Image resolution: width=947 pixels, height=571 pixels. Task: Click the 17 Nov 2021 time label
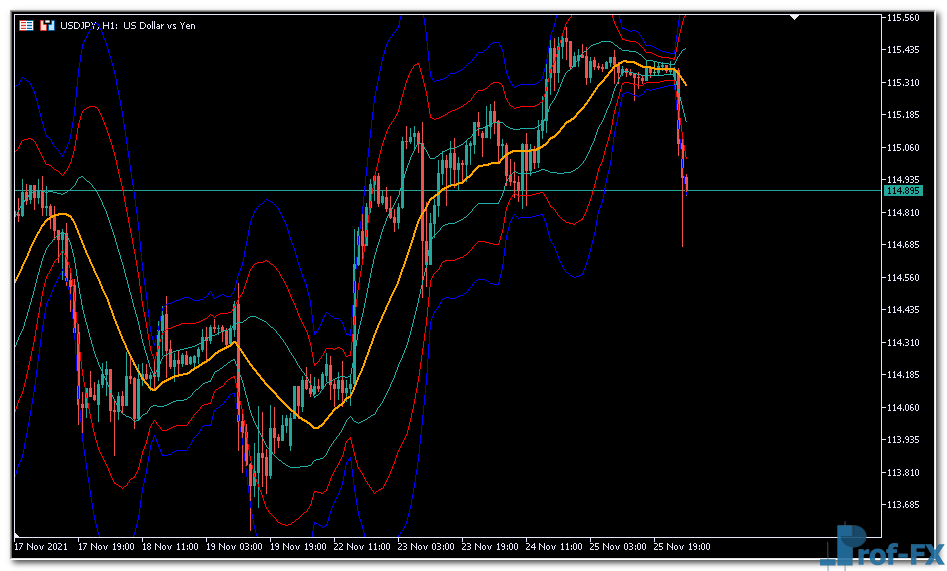(x=42, y=547)
